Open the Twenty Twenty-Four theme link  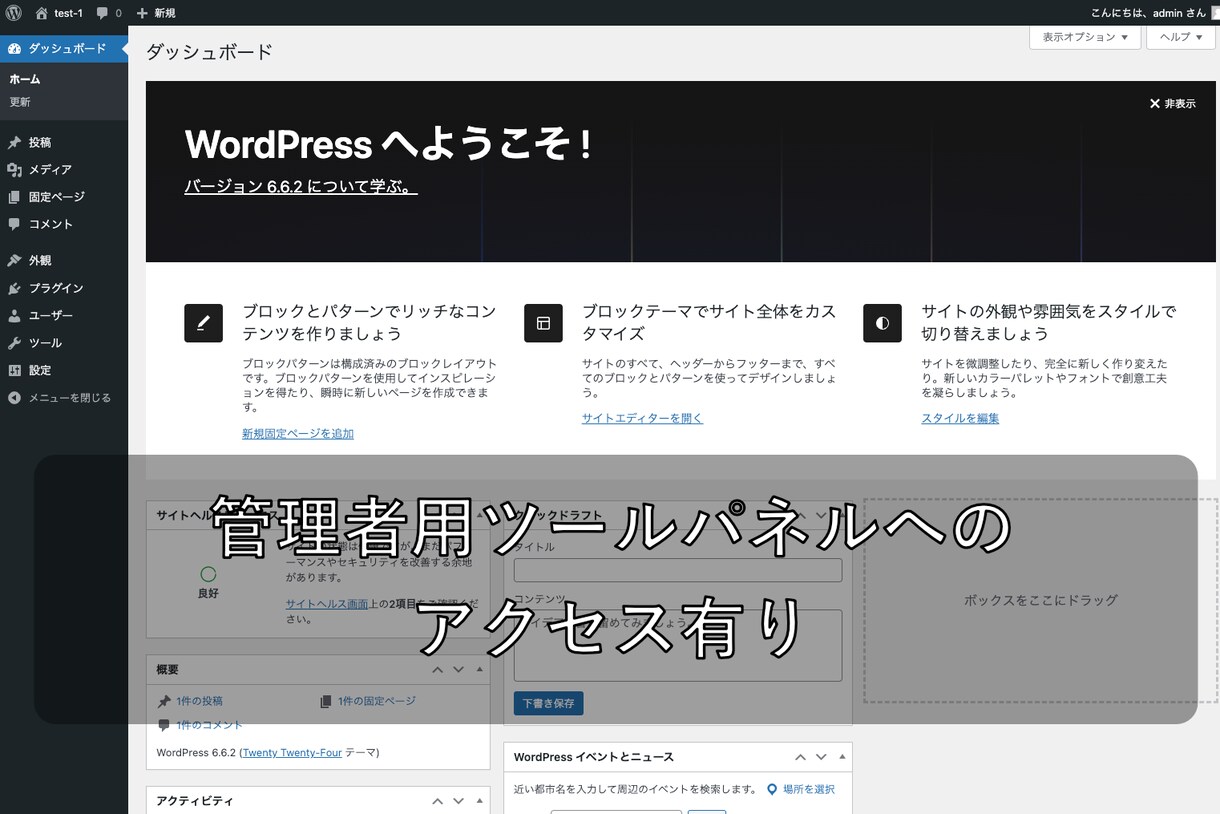point(292,752)
